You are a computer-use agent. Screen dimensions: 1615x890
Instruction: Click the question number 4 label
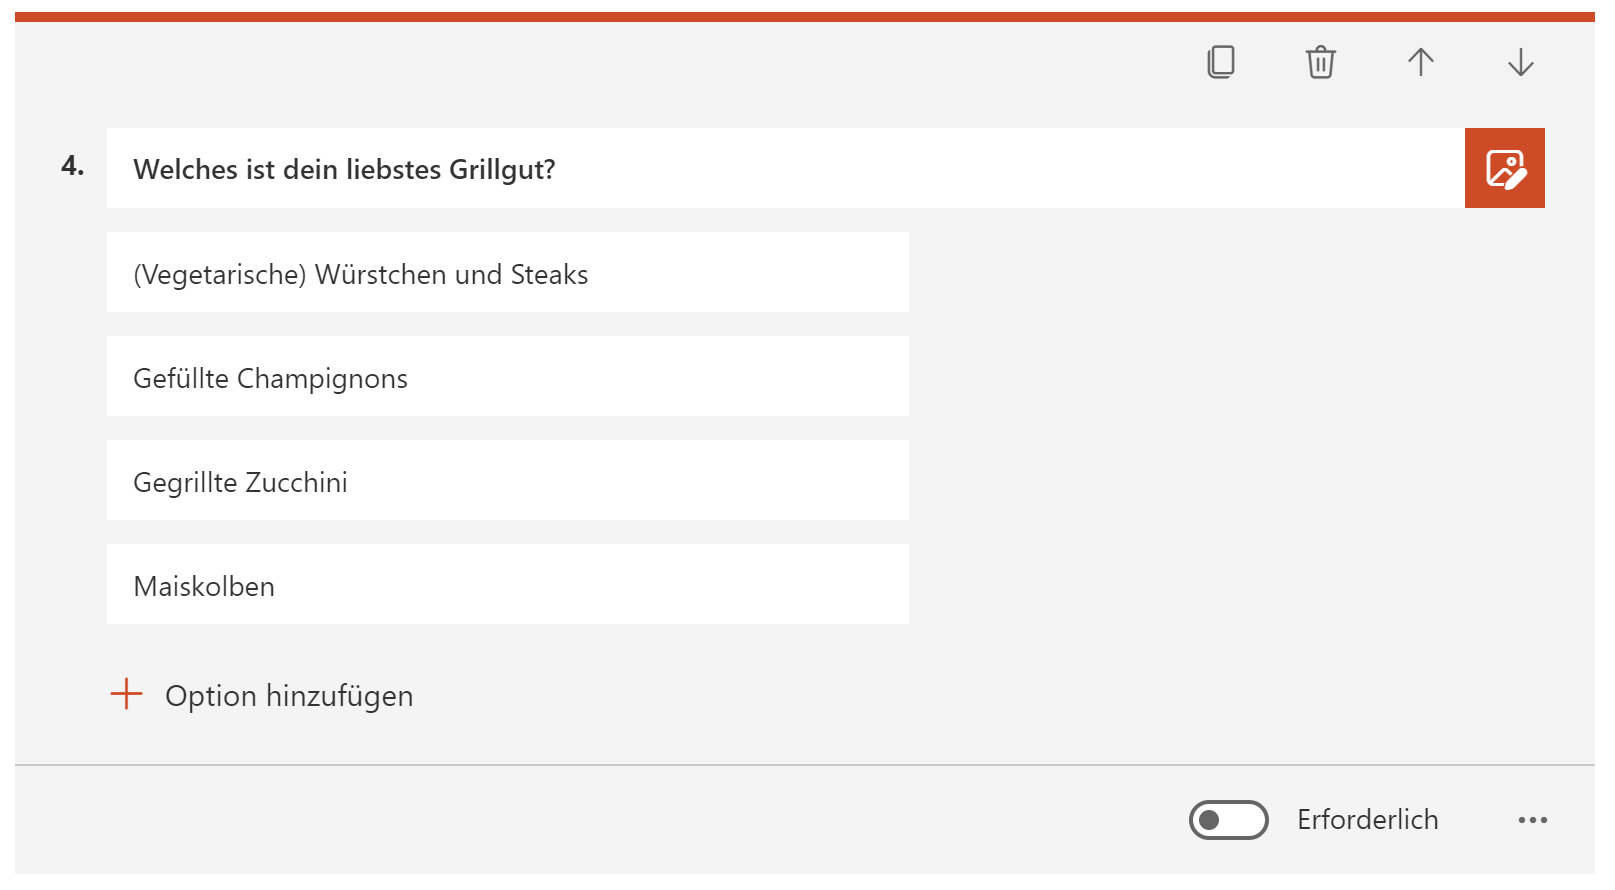pyautogui.click(x=72, y=166)
